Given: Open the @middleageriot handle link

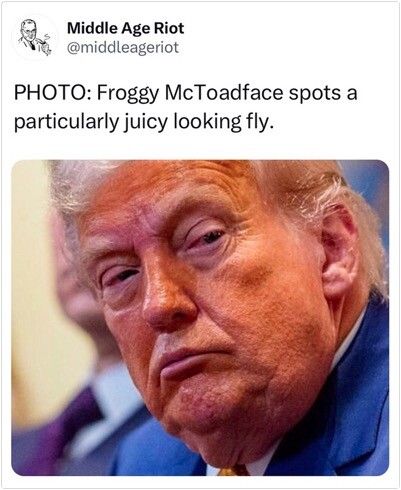Looking at the screenshot, I should click(x=123, y=47).
